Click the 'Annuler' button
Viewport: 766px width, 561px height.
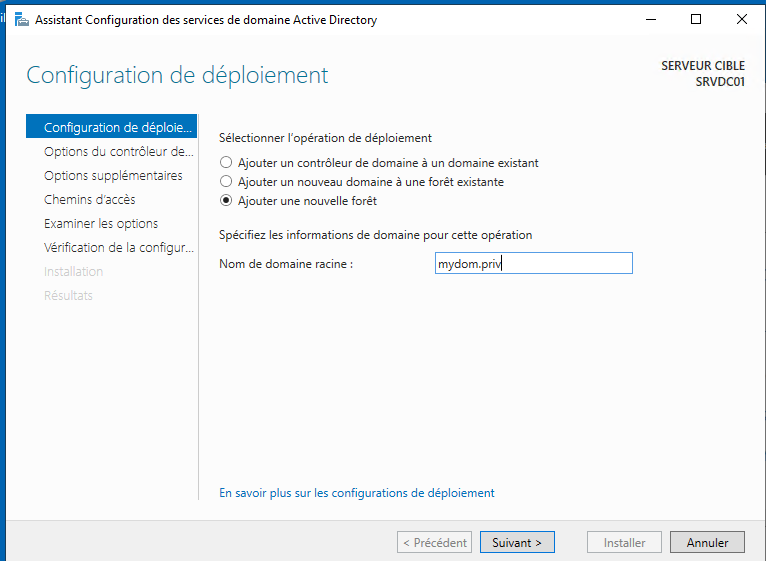707,542
